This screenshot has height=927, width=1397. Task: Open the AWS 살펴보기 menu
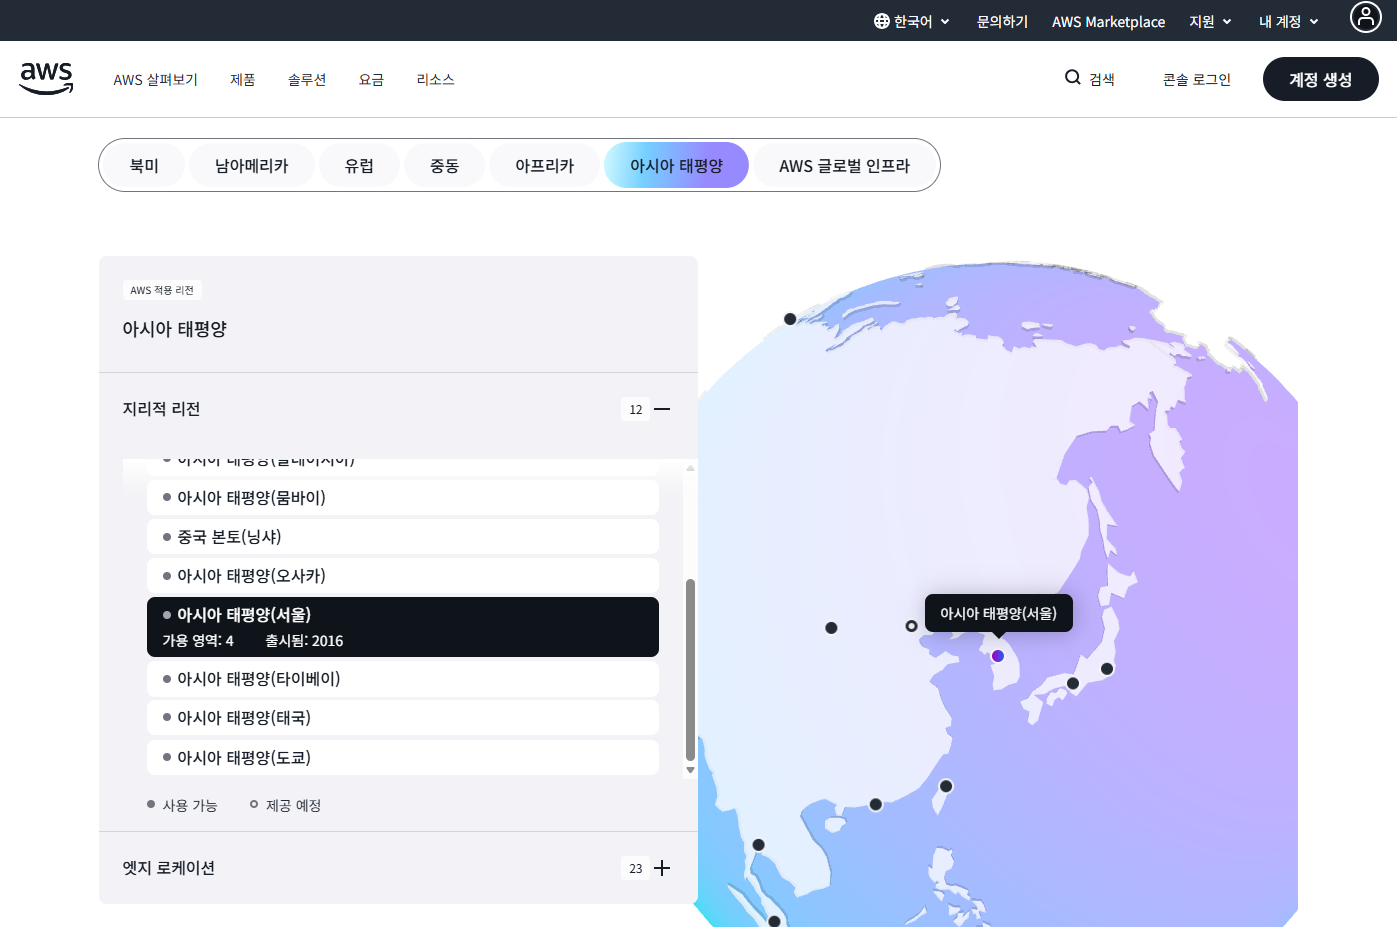pos(155,79)
